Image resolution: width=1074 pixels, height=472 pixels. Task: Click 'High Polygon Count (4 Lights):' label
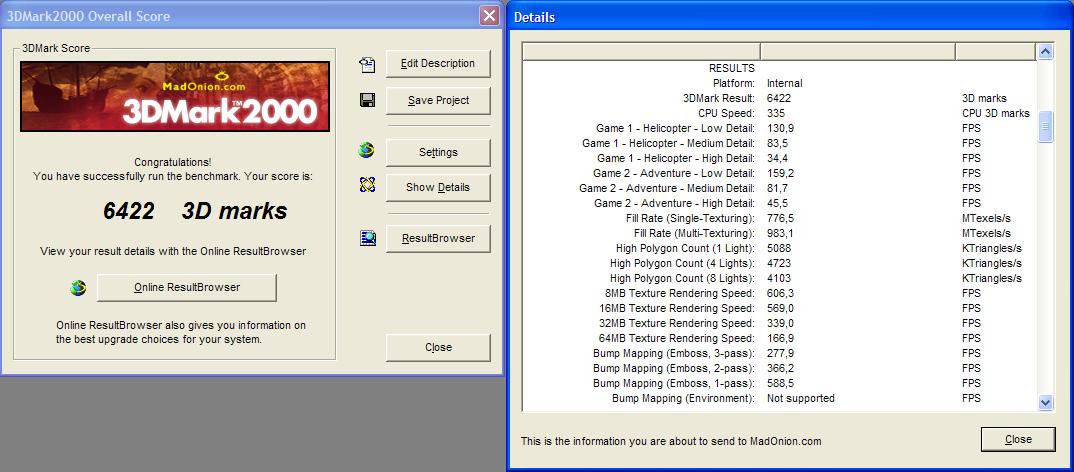683,264
